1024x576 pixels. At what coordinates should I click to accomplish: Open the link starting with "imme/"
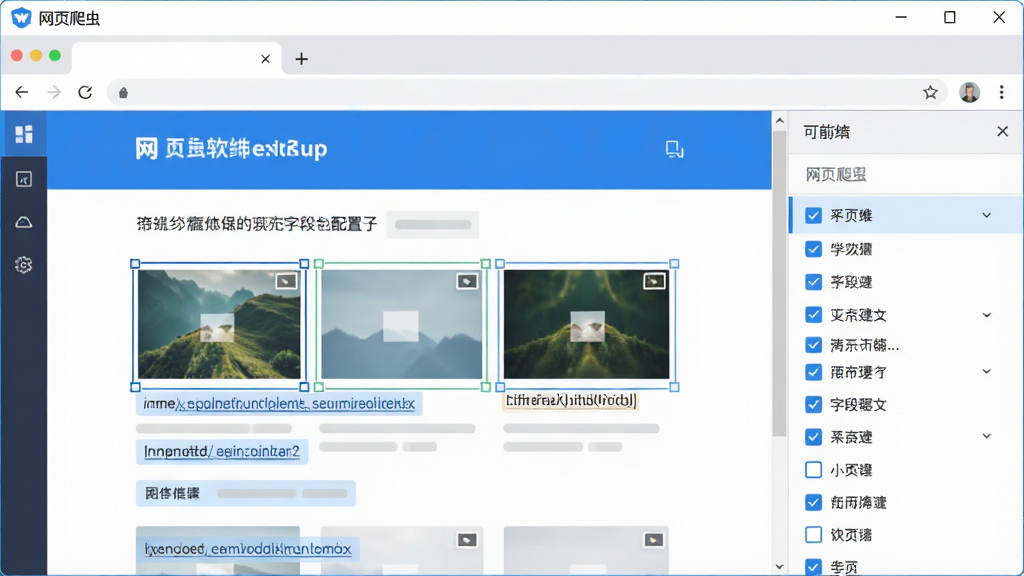click(279, 404)
